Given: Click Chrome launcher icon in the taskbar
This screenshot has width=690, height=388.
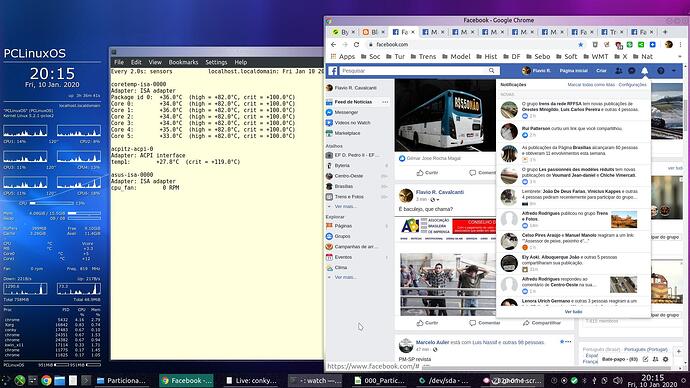Looking at the screenshot, I should [x=46, y=381].
